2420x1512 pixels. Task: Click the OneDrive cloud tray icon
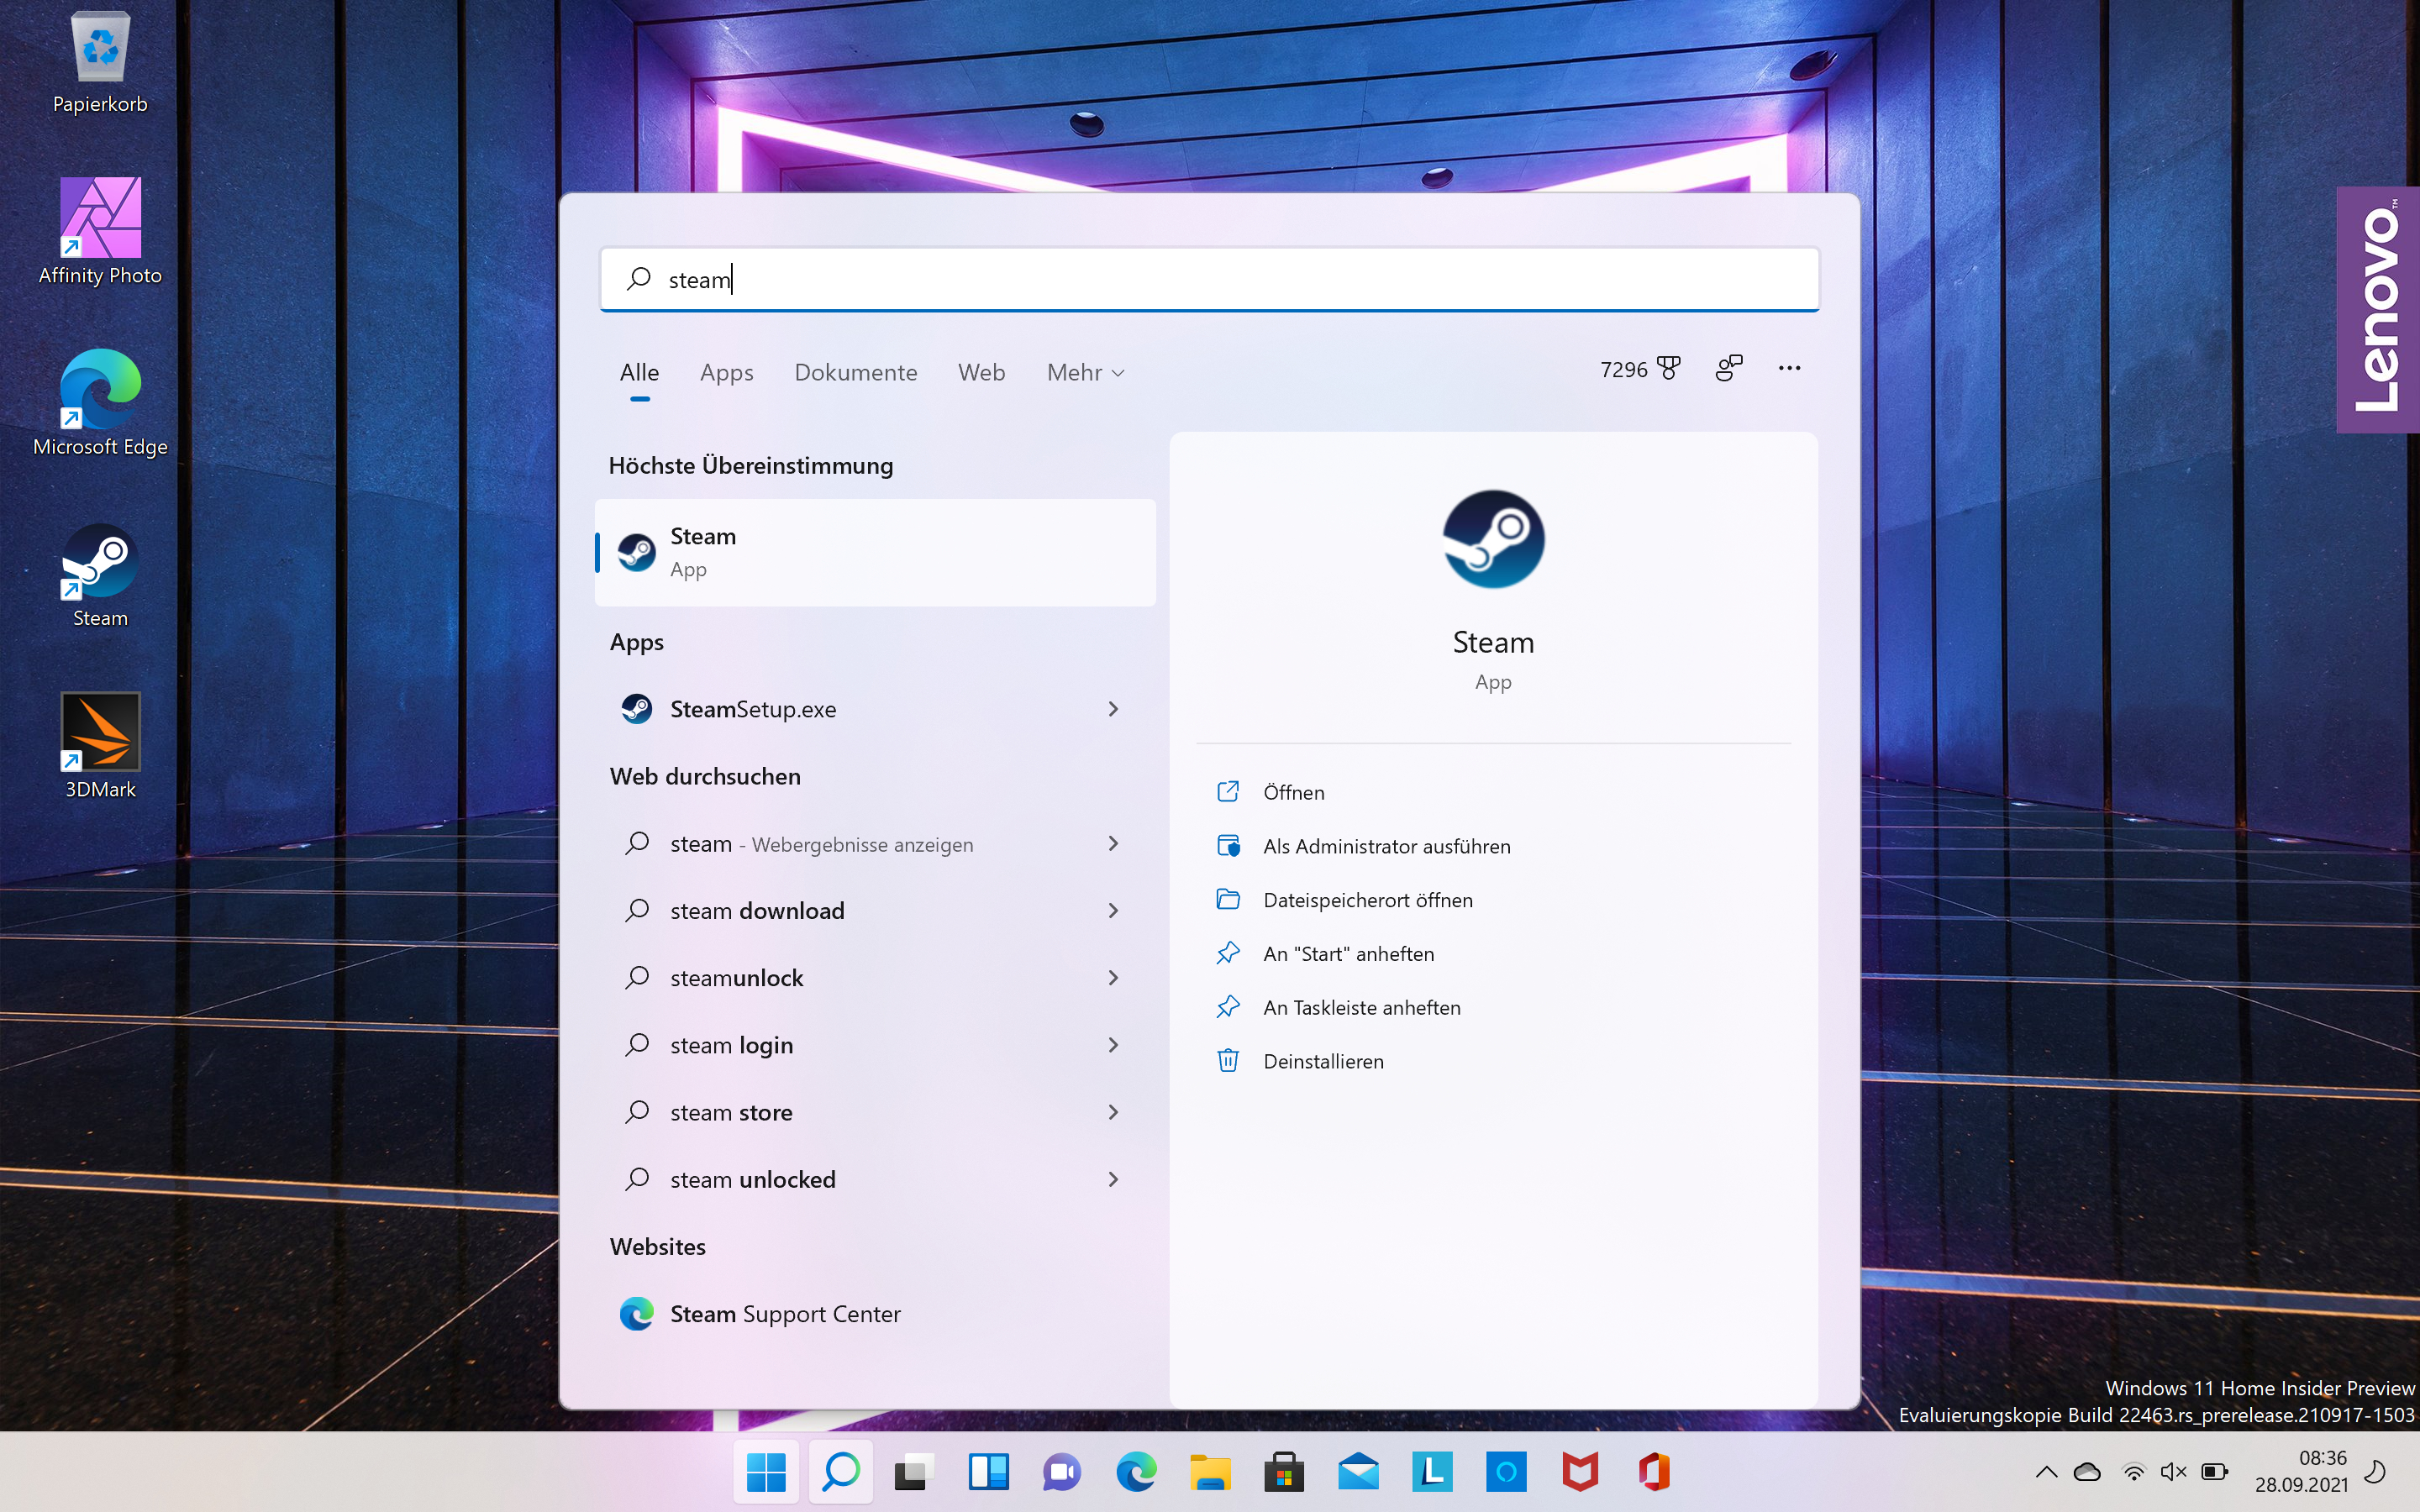coord(2087,1472)
